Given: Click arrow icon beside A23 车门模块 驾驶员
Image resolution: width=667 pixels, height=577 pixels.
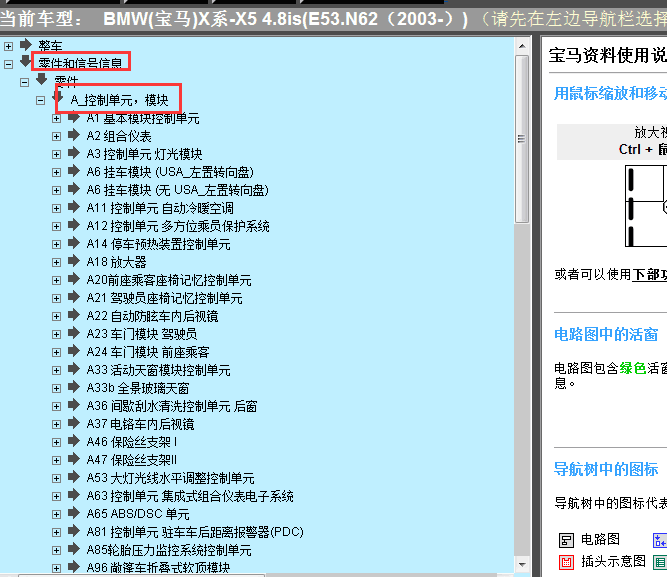Looking at the screenshot, I should click(74, 333).
